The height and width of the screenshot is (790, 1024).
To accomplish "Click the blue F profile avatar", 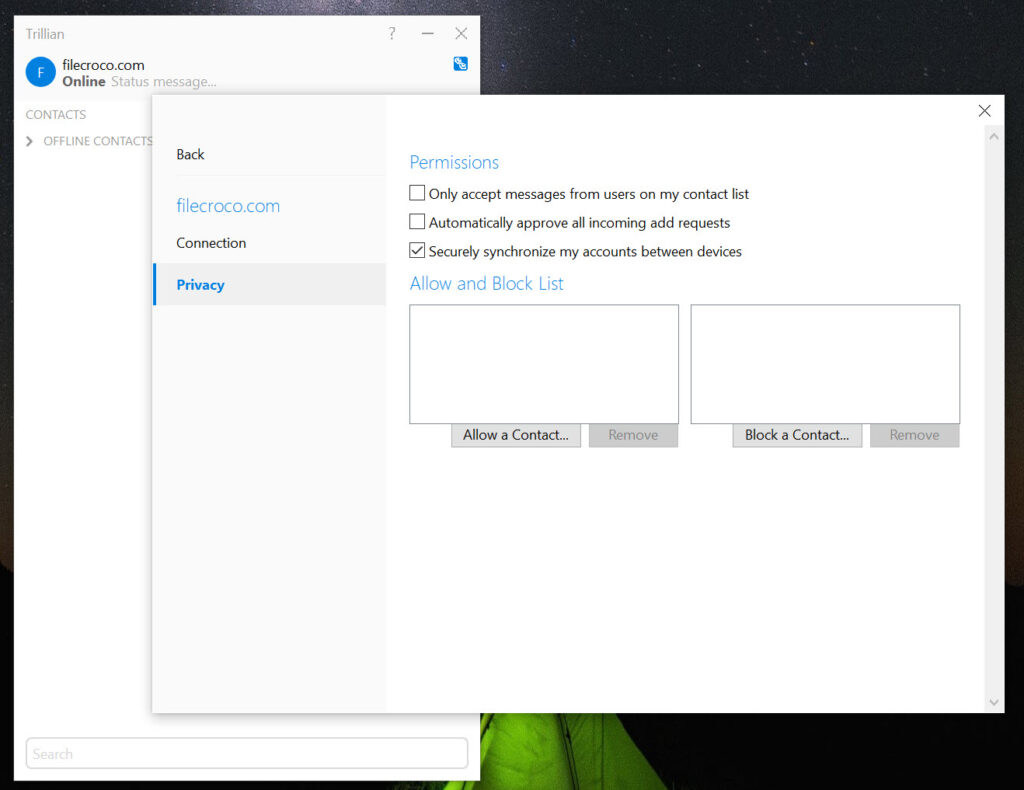I will click(40, 72).
